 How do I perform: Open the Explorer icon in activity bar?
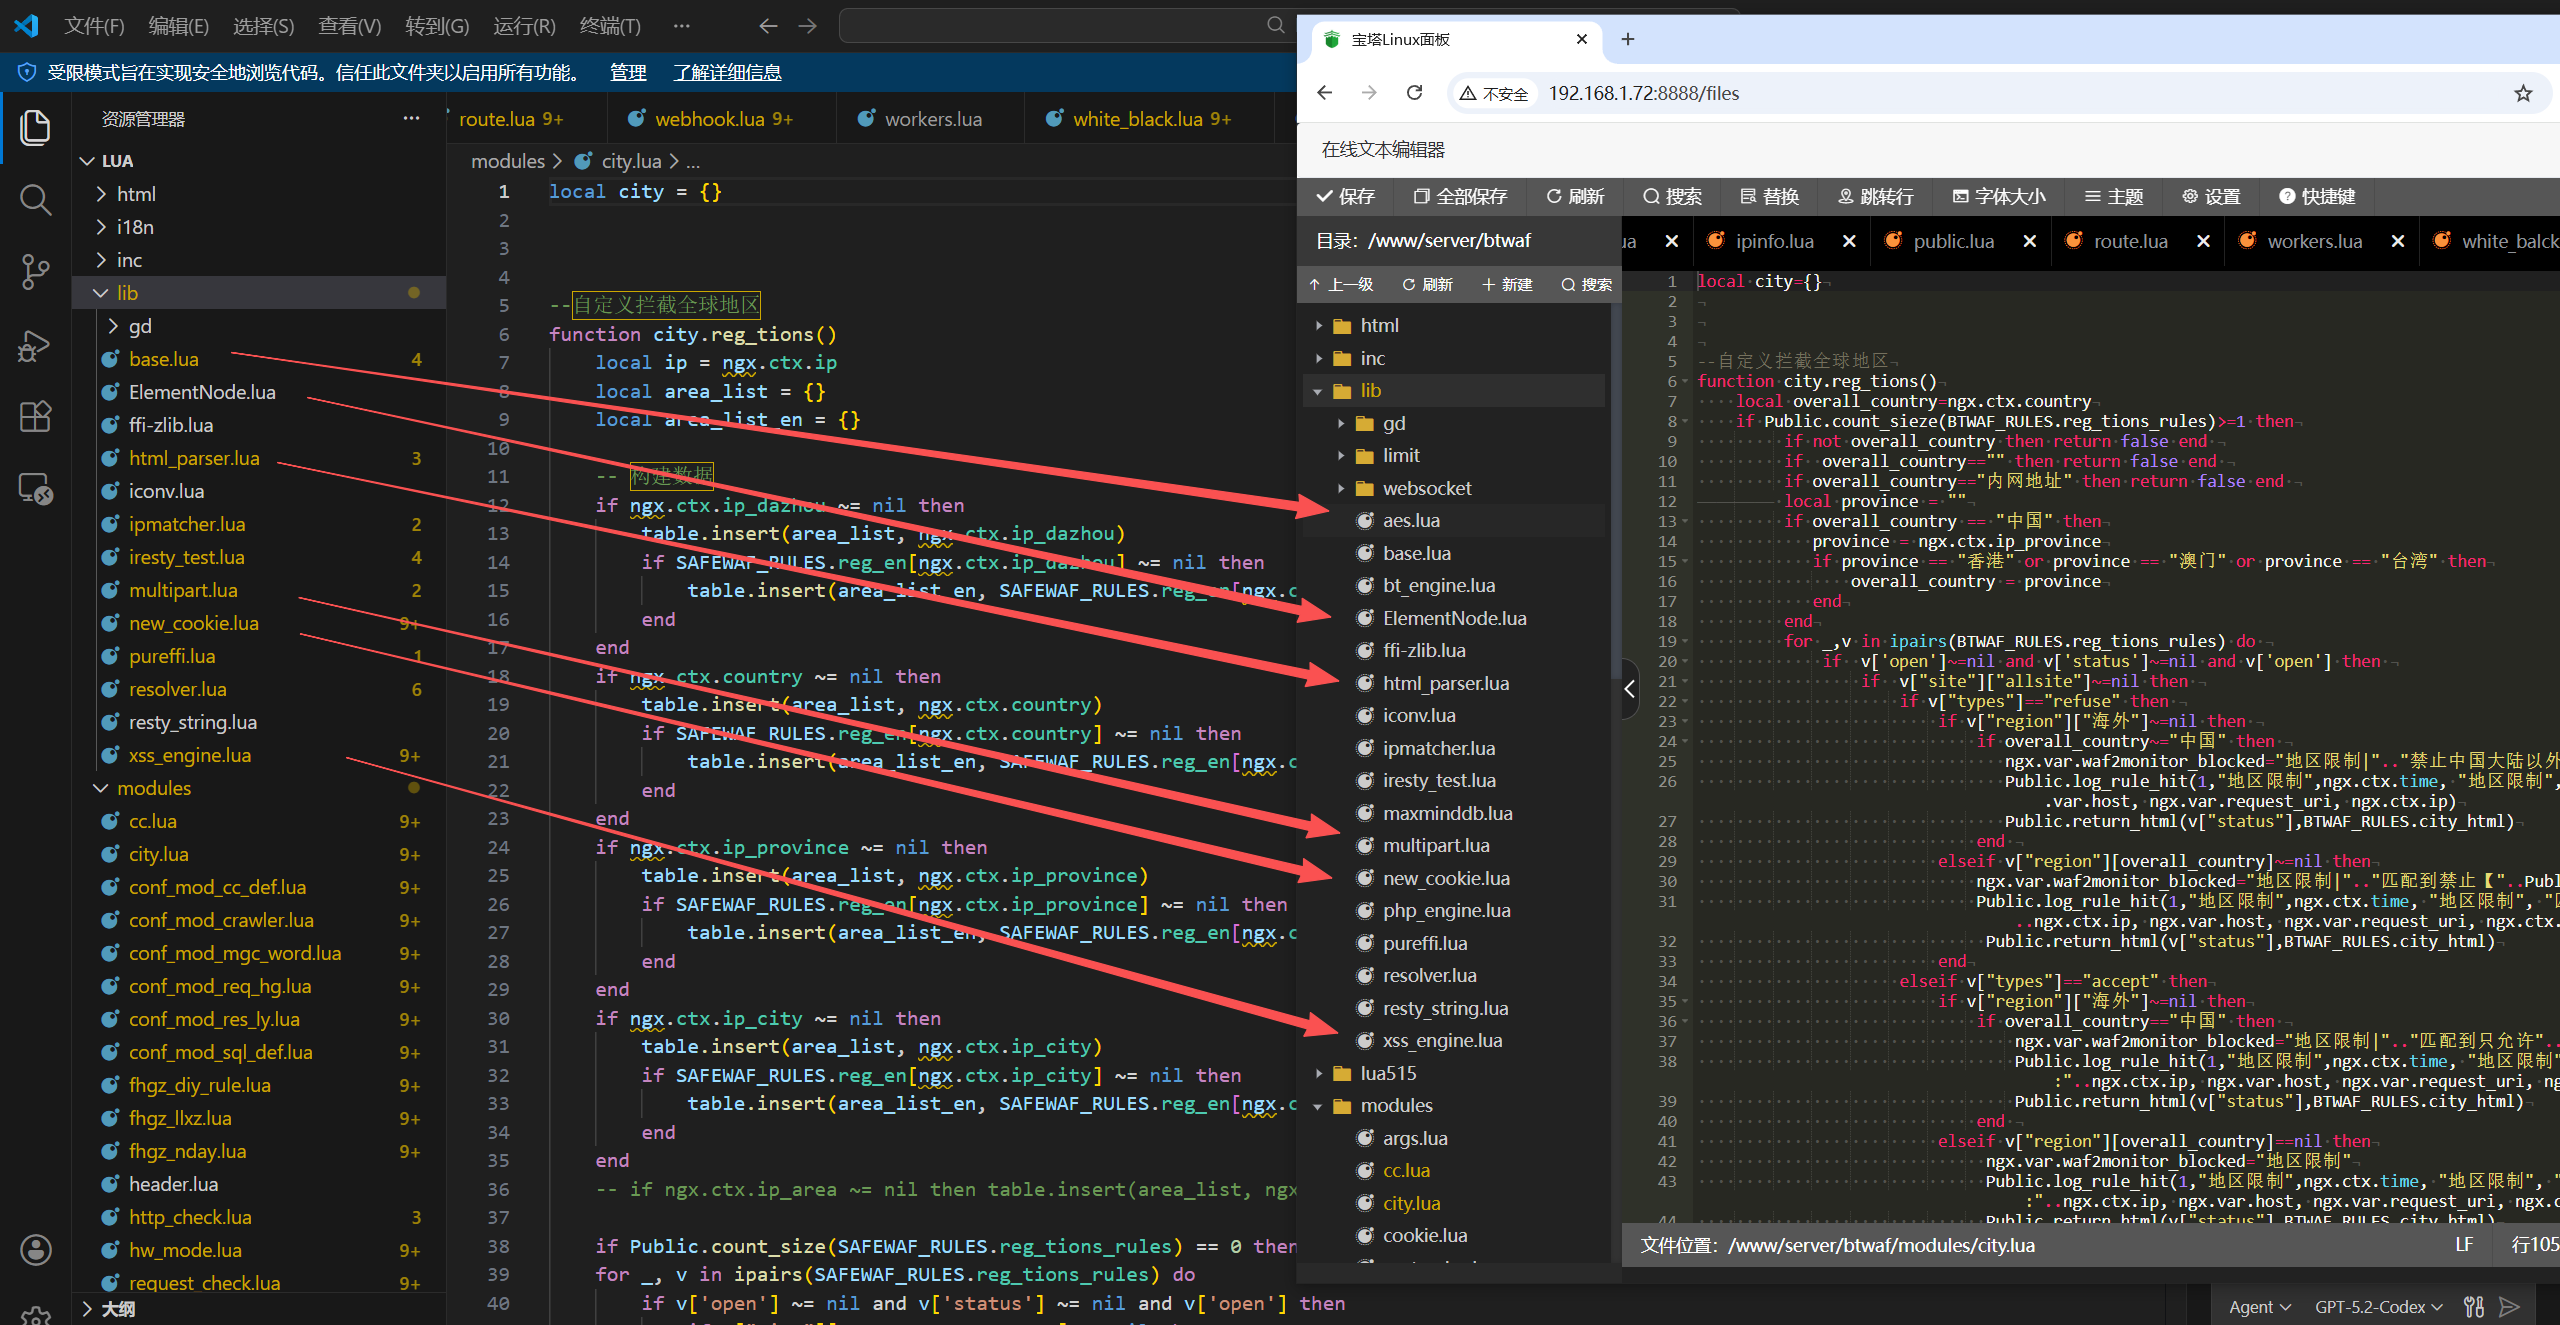point(35,128)
